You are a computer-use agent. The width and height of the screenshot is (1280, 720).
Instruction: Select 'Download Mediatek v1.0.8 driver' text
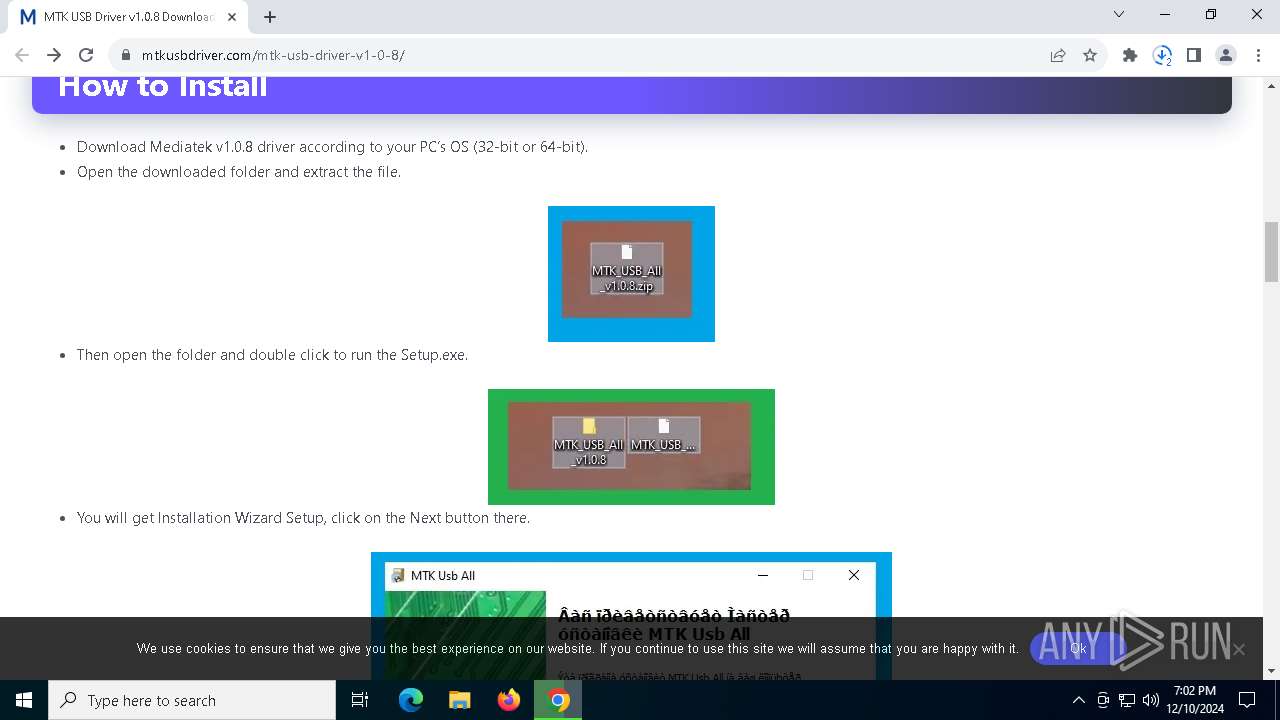click(332, 147)
